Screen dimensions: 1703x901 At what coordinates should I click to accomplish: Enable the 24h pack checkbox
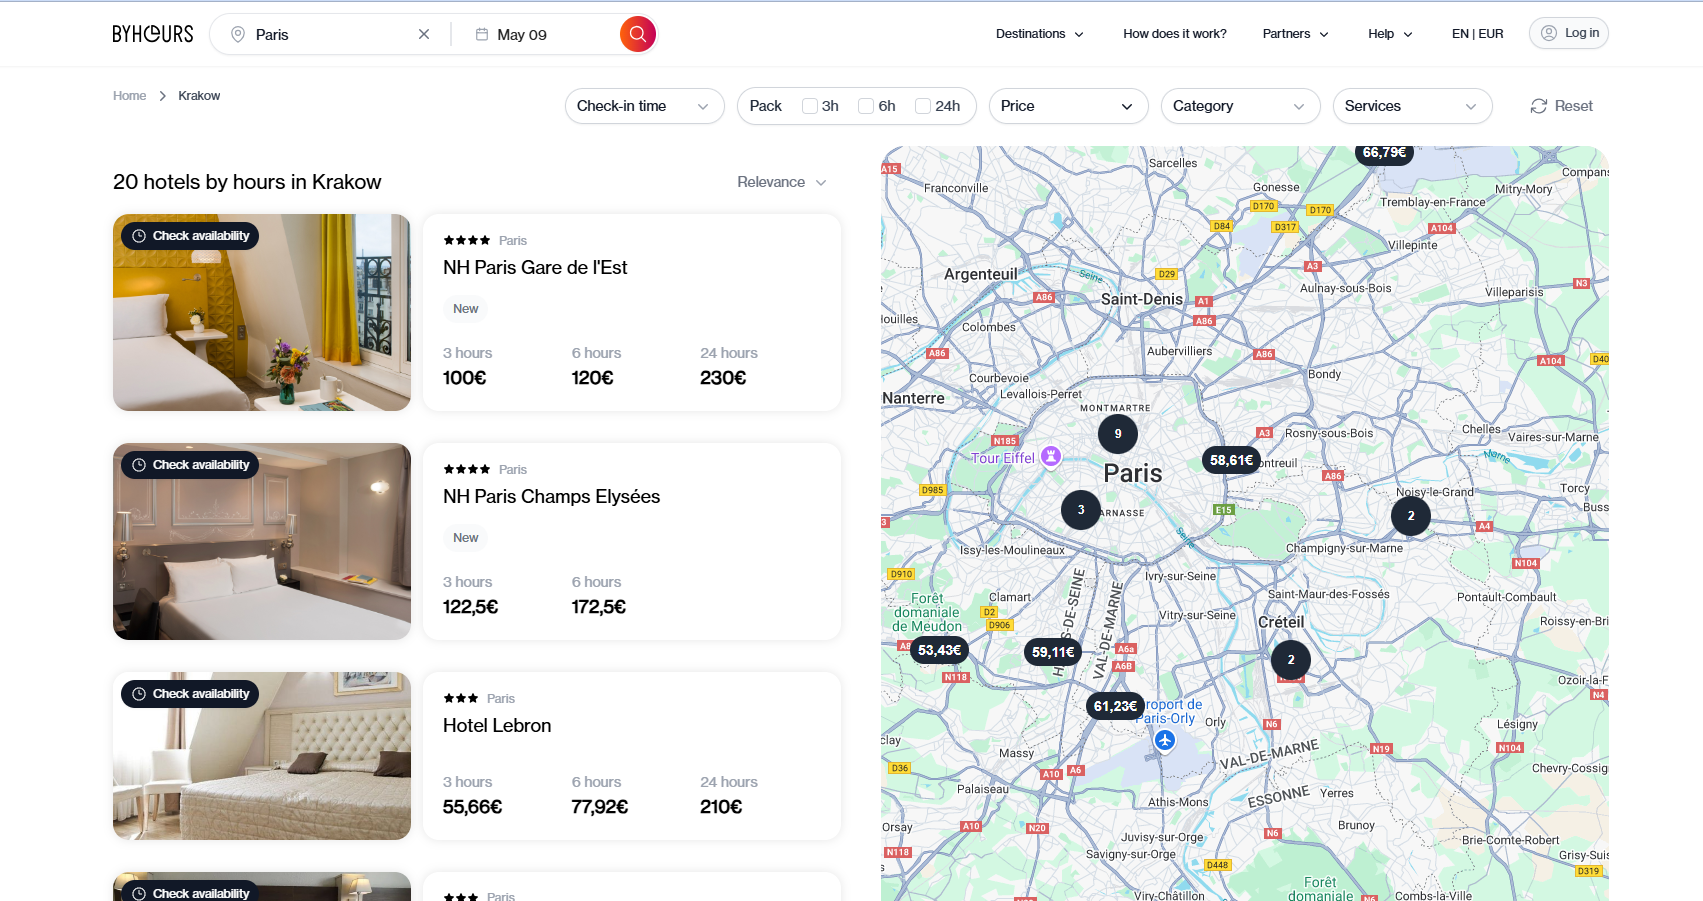point(923,106)
